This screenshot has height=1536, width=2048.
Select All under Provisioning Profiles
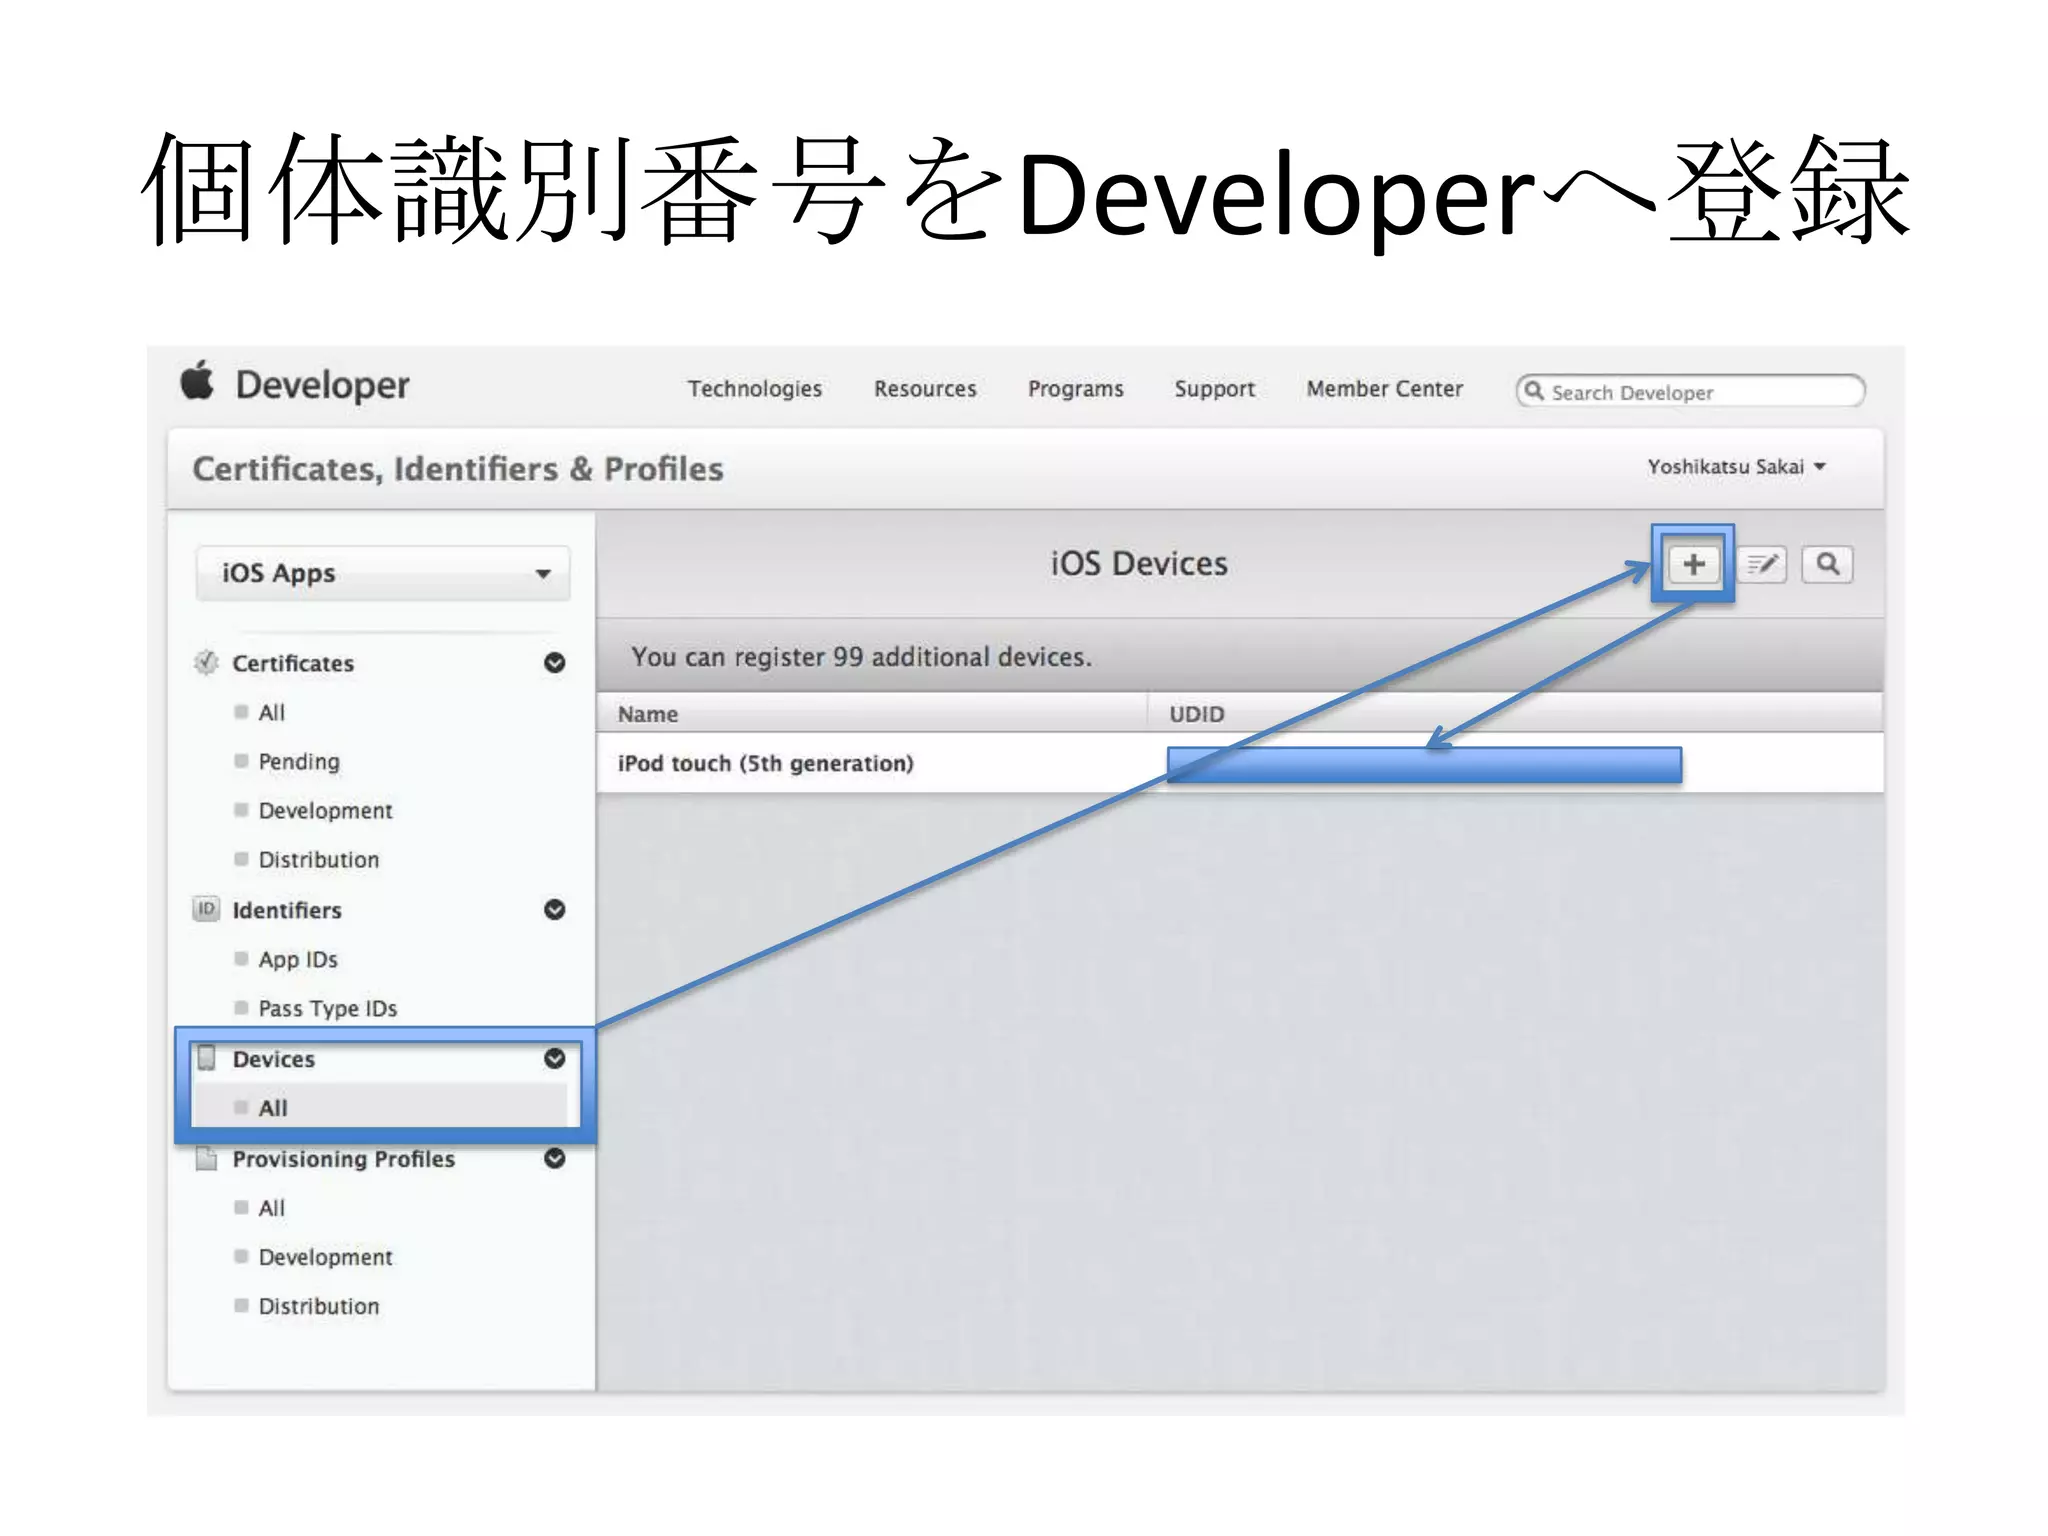(x=271, y=1208)
